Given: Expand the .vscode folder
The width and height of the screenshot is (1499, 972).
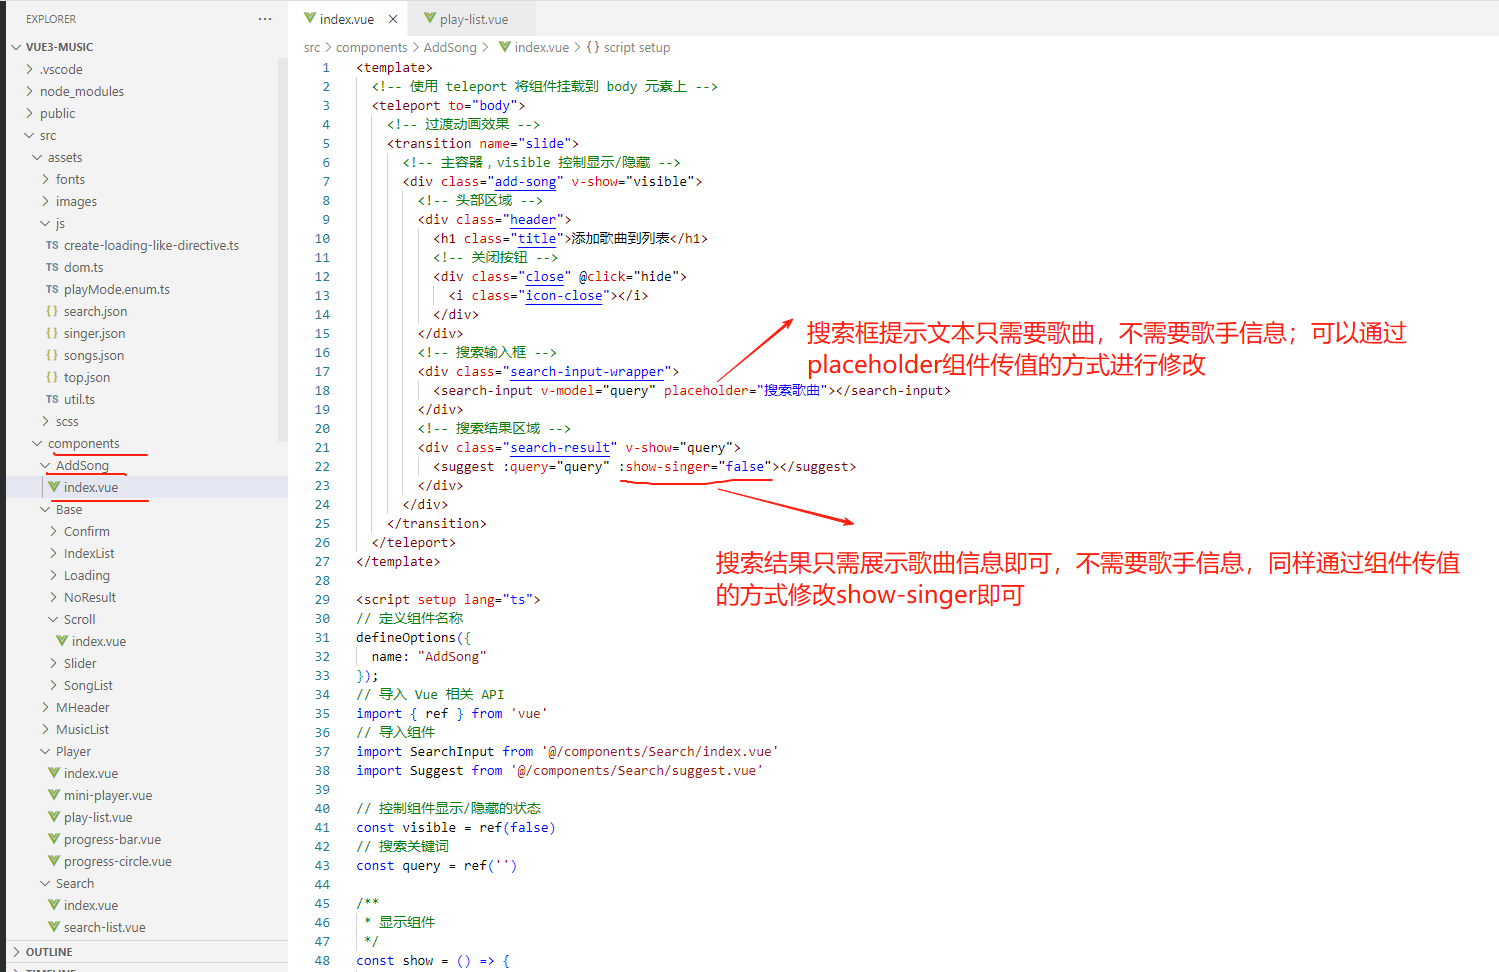Looking at the screenshot, I should coord(30,69).
